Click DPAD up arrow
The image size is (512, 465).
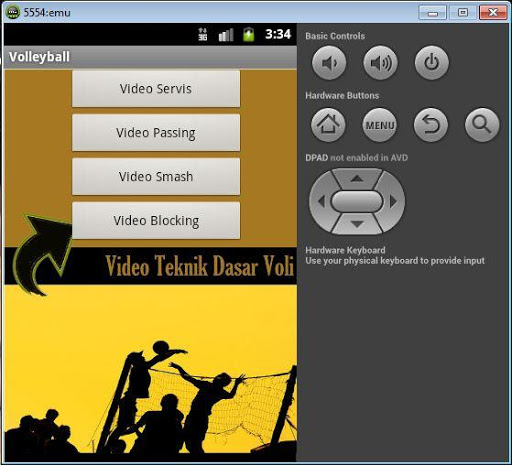(357, 179)
